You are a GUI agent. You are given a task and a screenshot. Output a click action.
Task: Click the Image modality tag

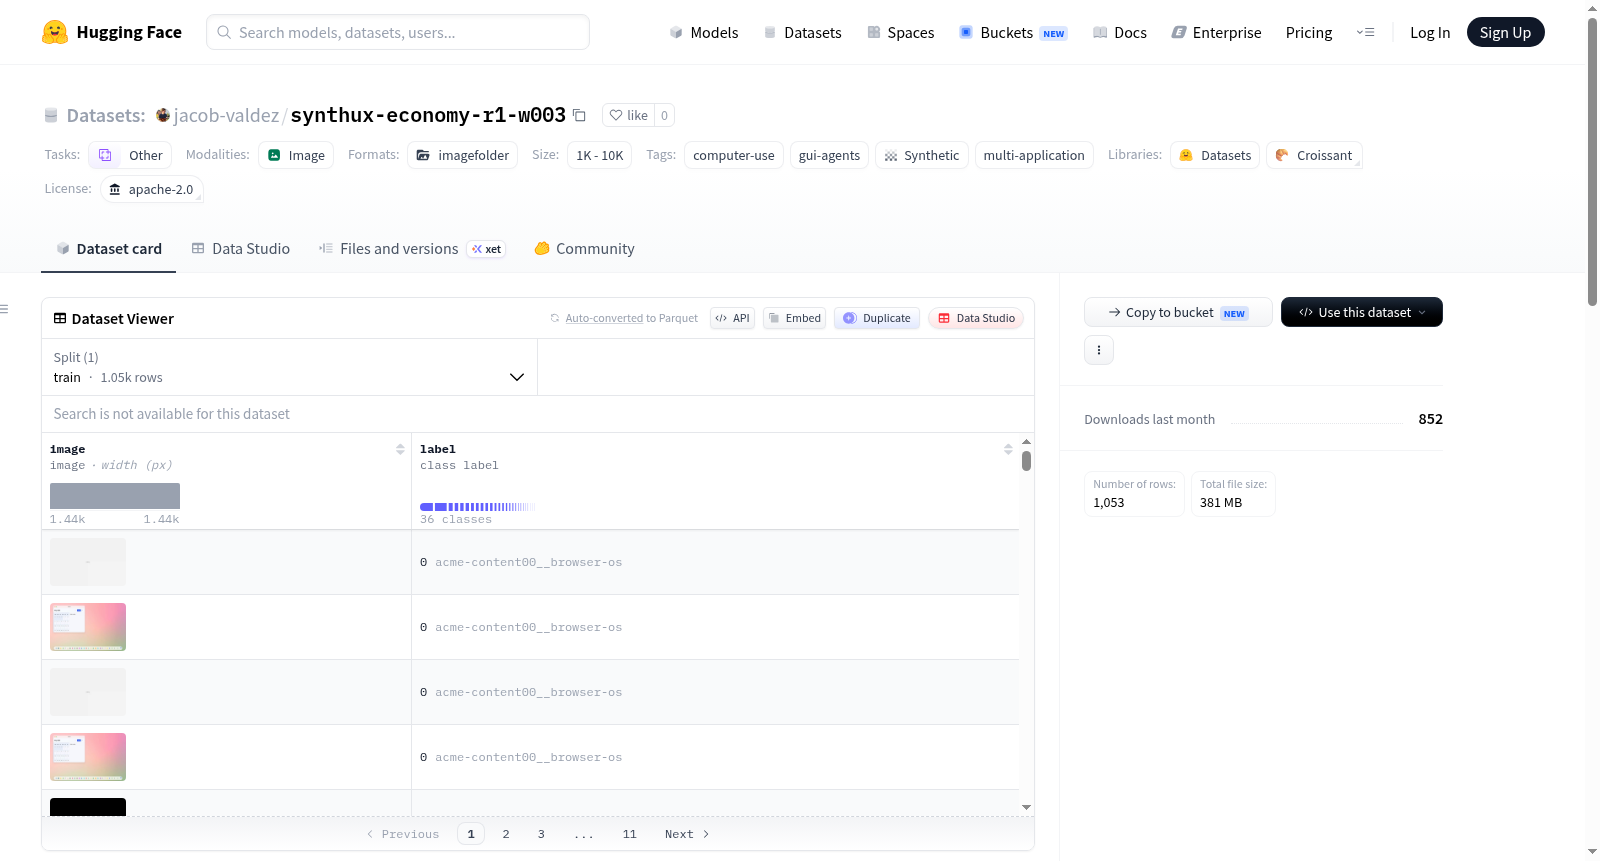coord(296,155)
